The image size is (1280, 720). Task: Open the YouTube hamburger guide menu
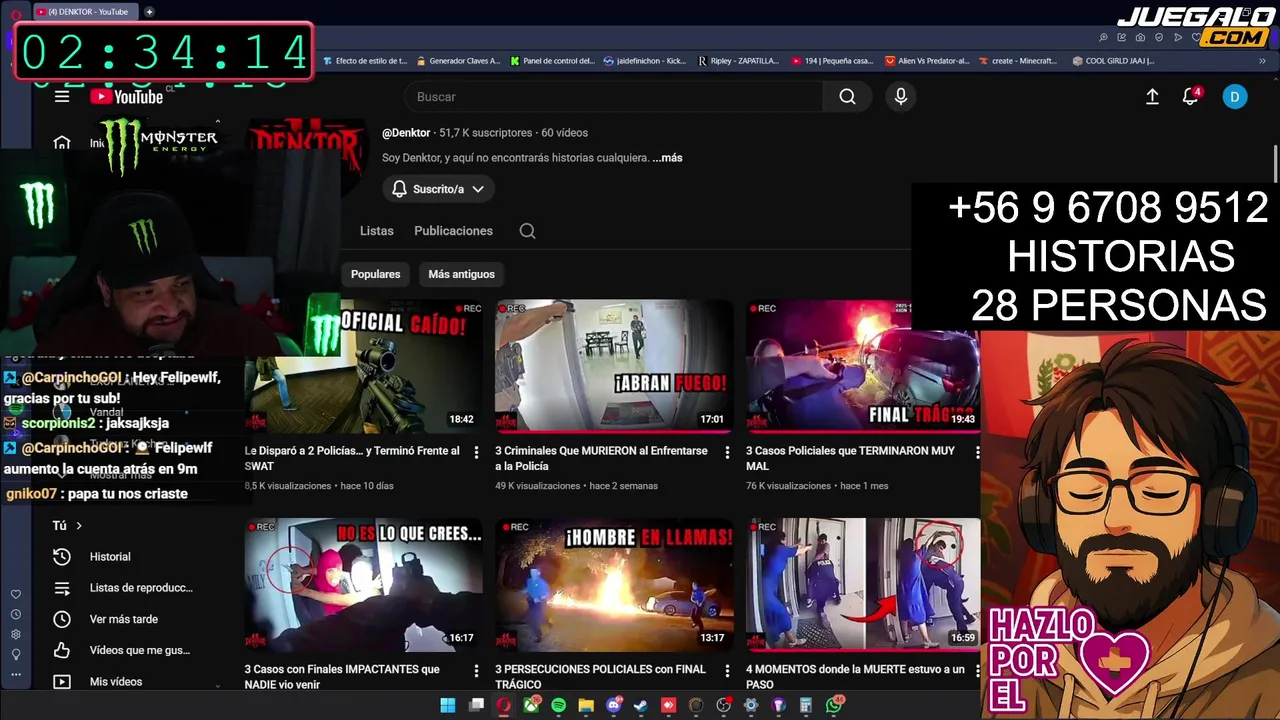pos(62,97)
